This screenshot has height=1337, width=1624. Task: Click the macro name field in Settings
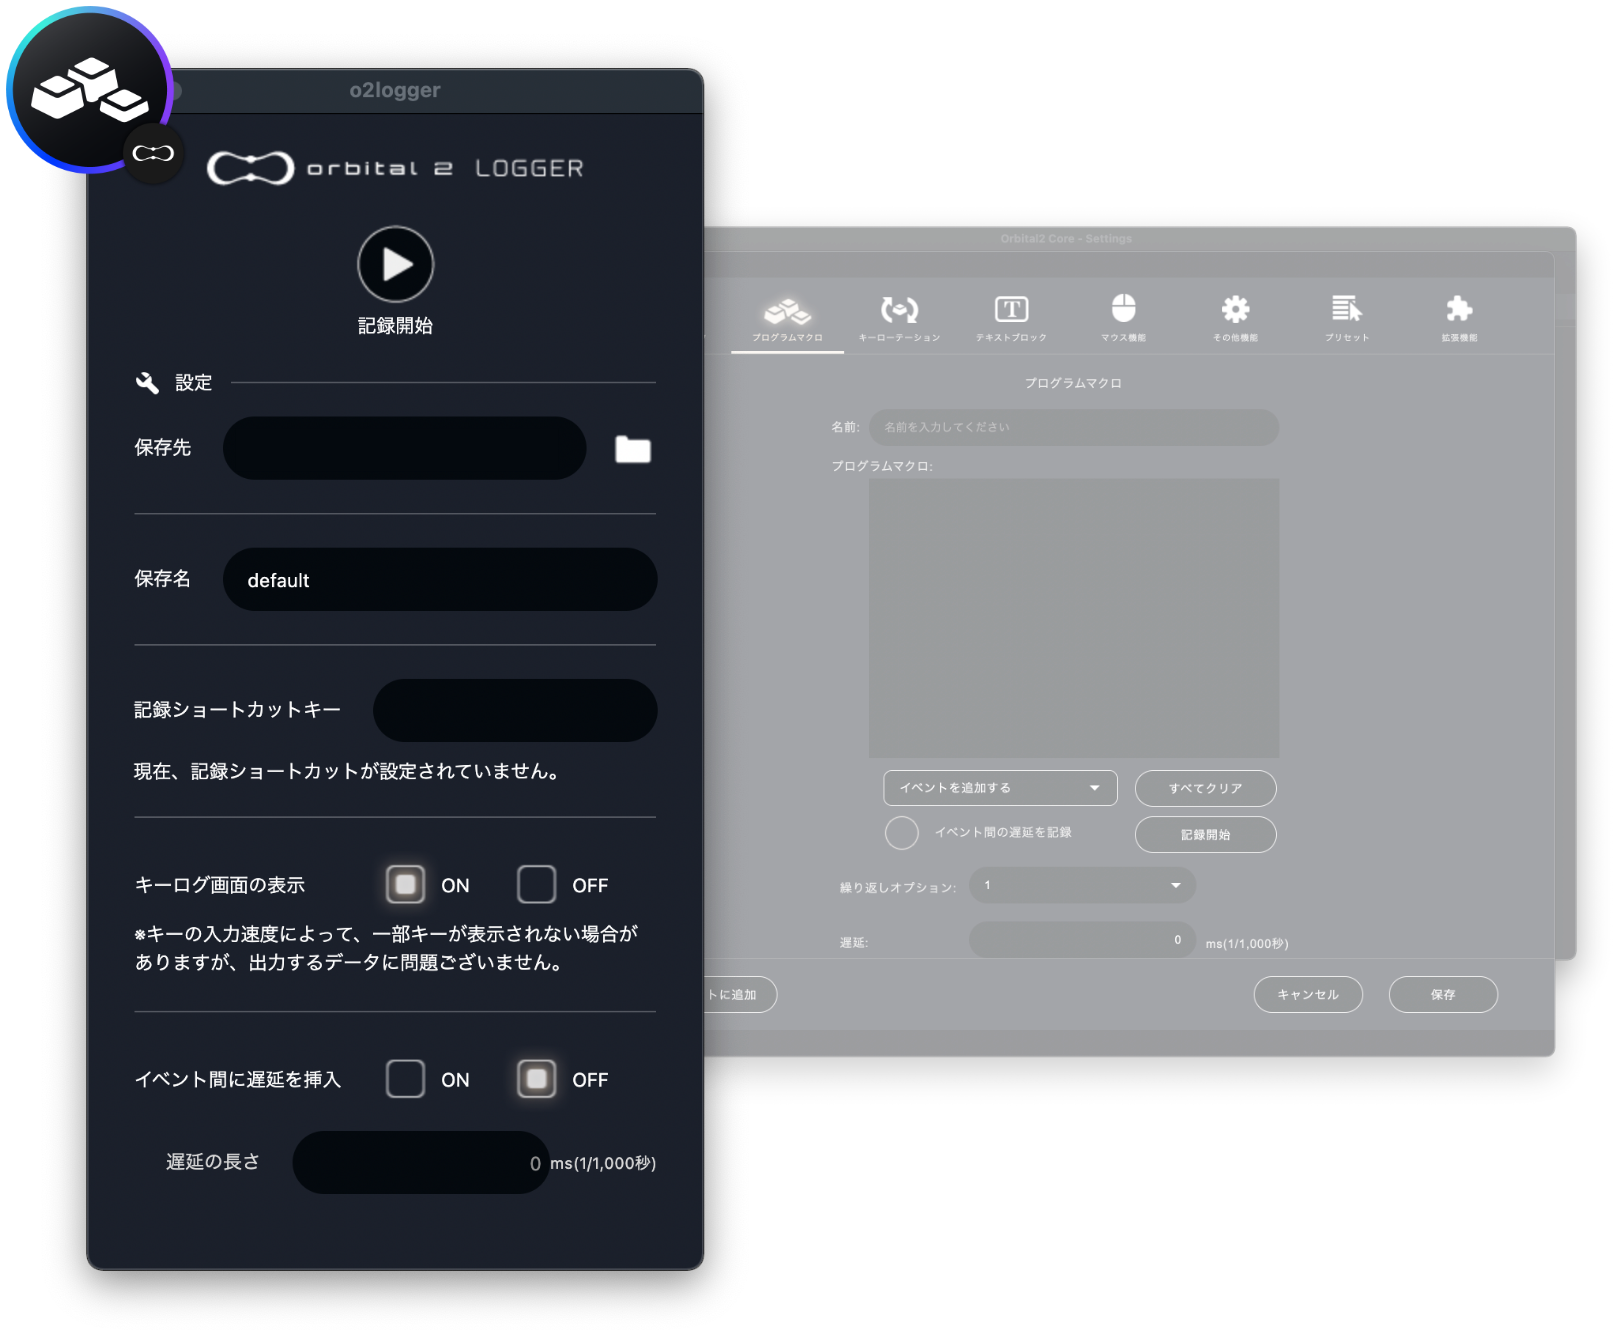click(x=1074, y=427)
